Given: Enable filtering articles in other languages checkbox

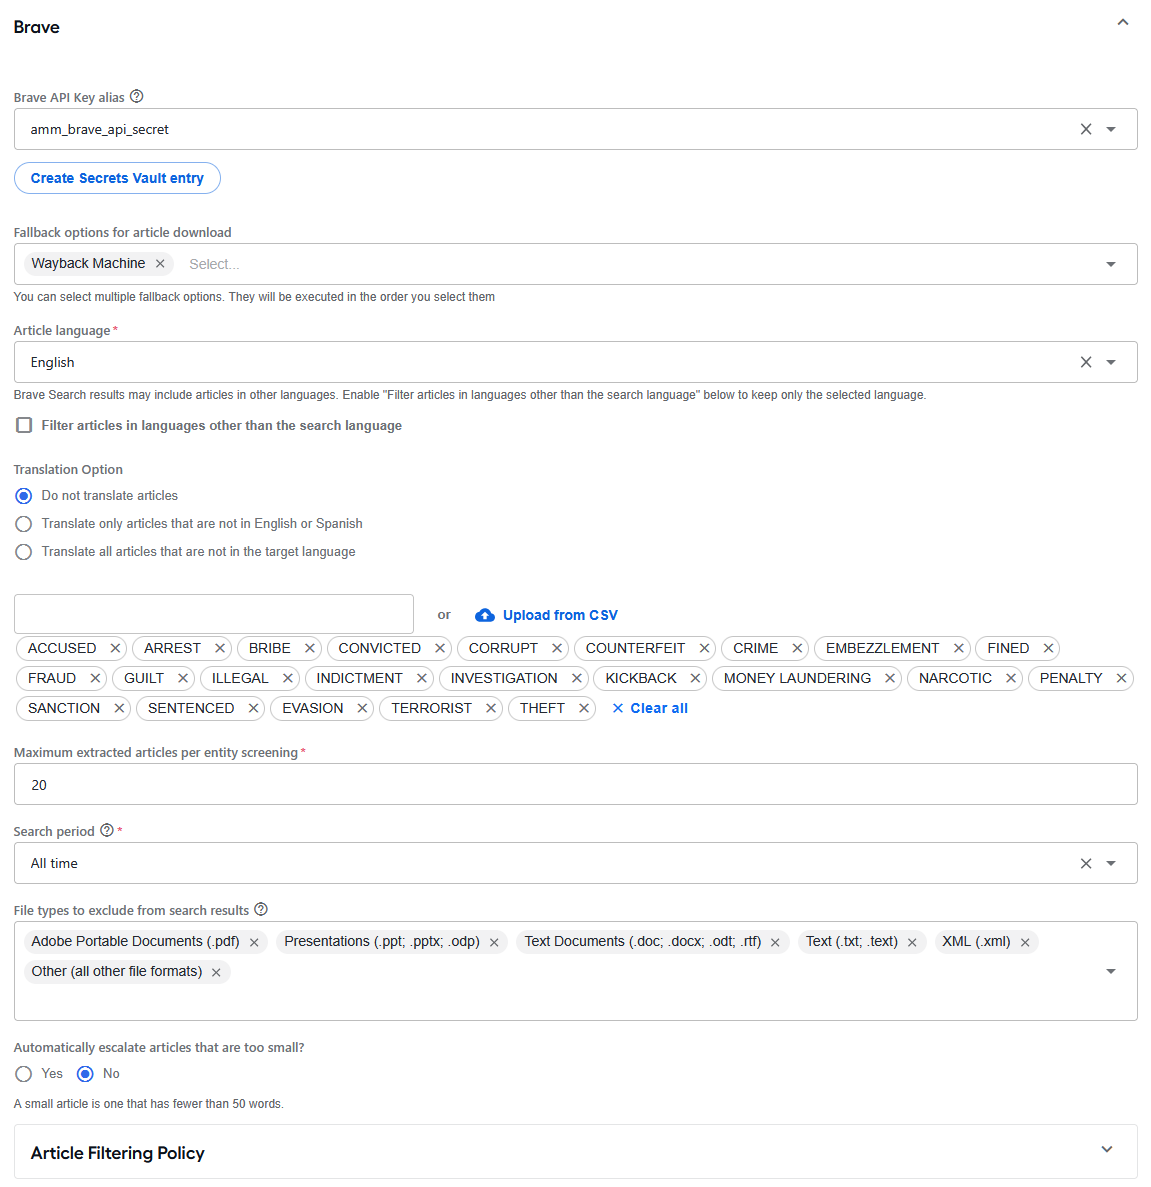Looking at the screenshot, I should (x=24, y=425).
